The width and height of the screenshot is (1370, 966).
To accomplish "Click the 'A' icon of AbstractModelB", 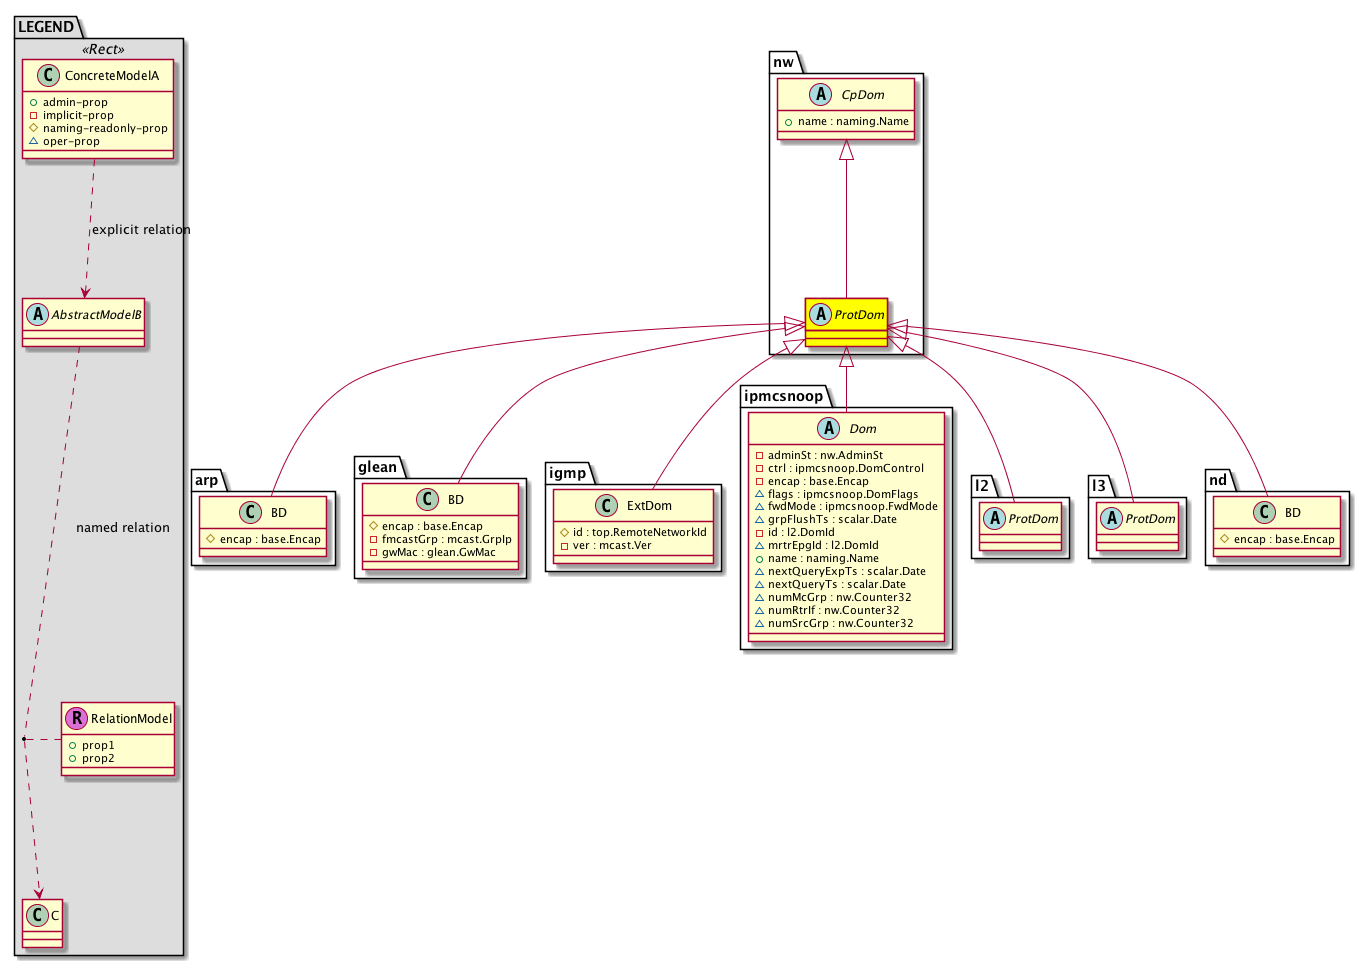I will click(x=38, y=314).
